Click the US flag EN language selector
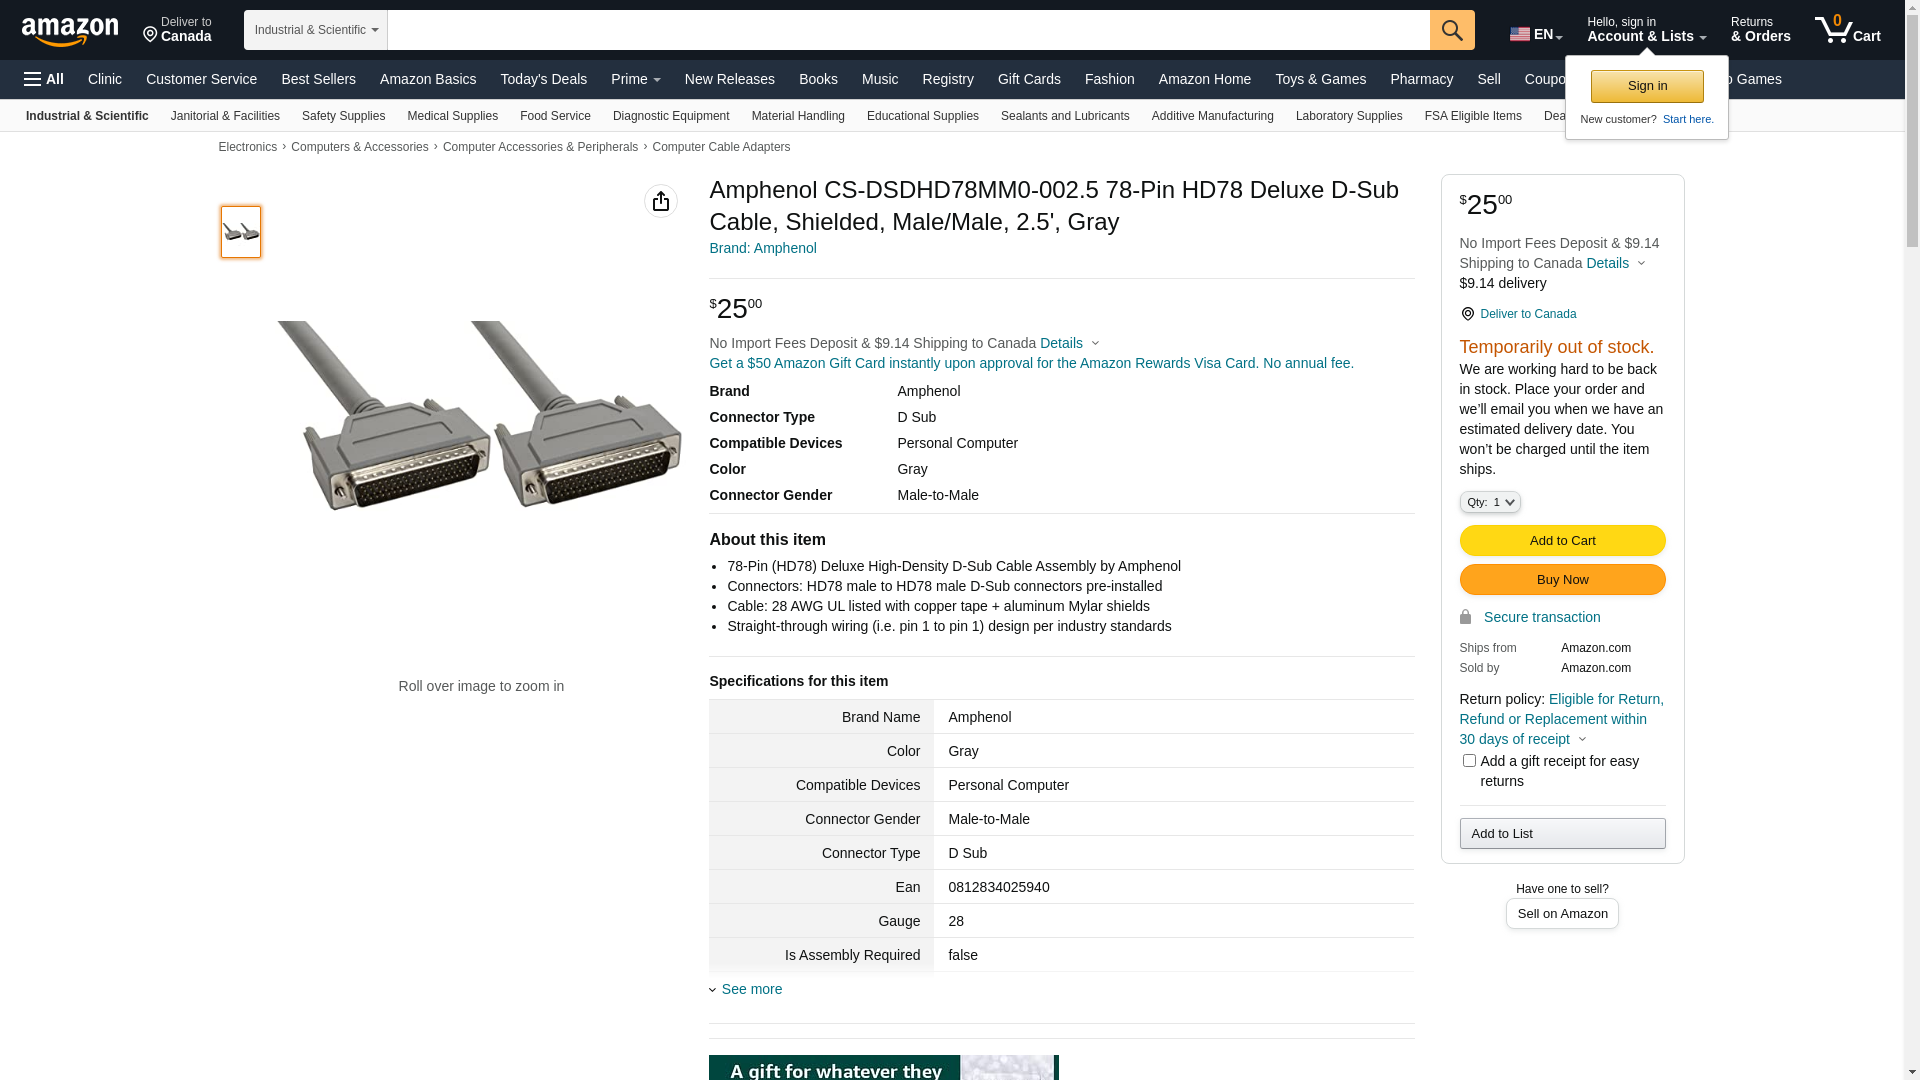 coord(1535,34)
